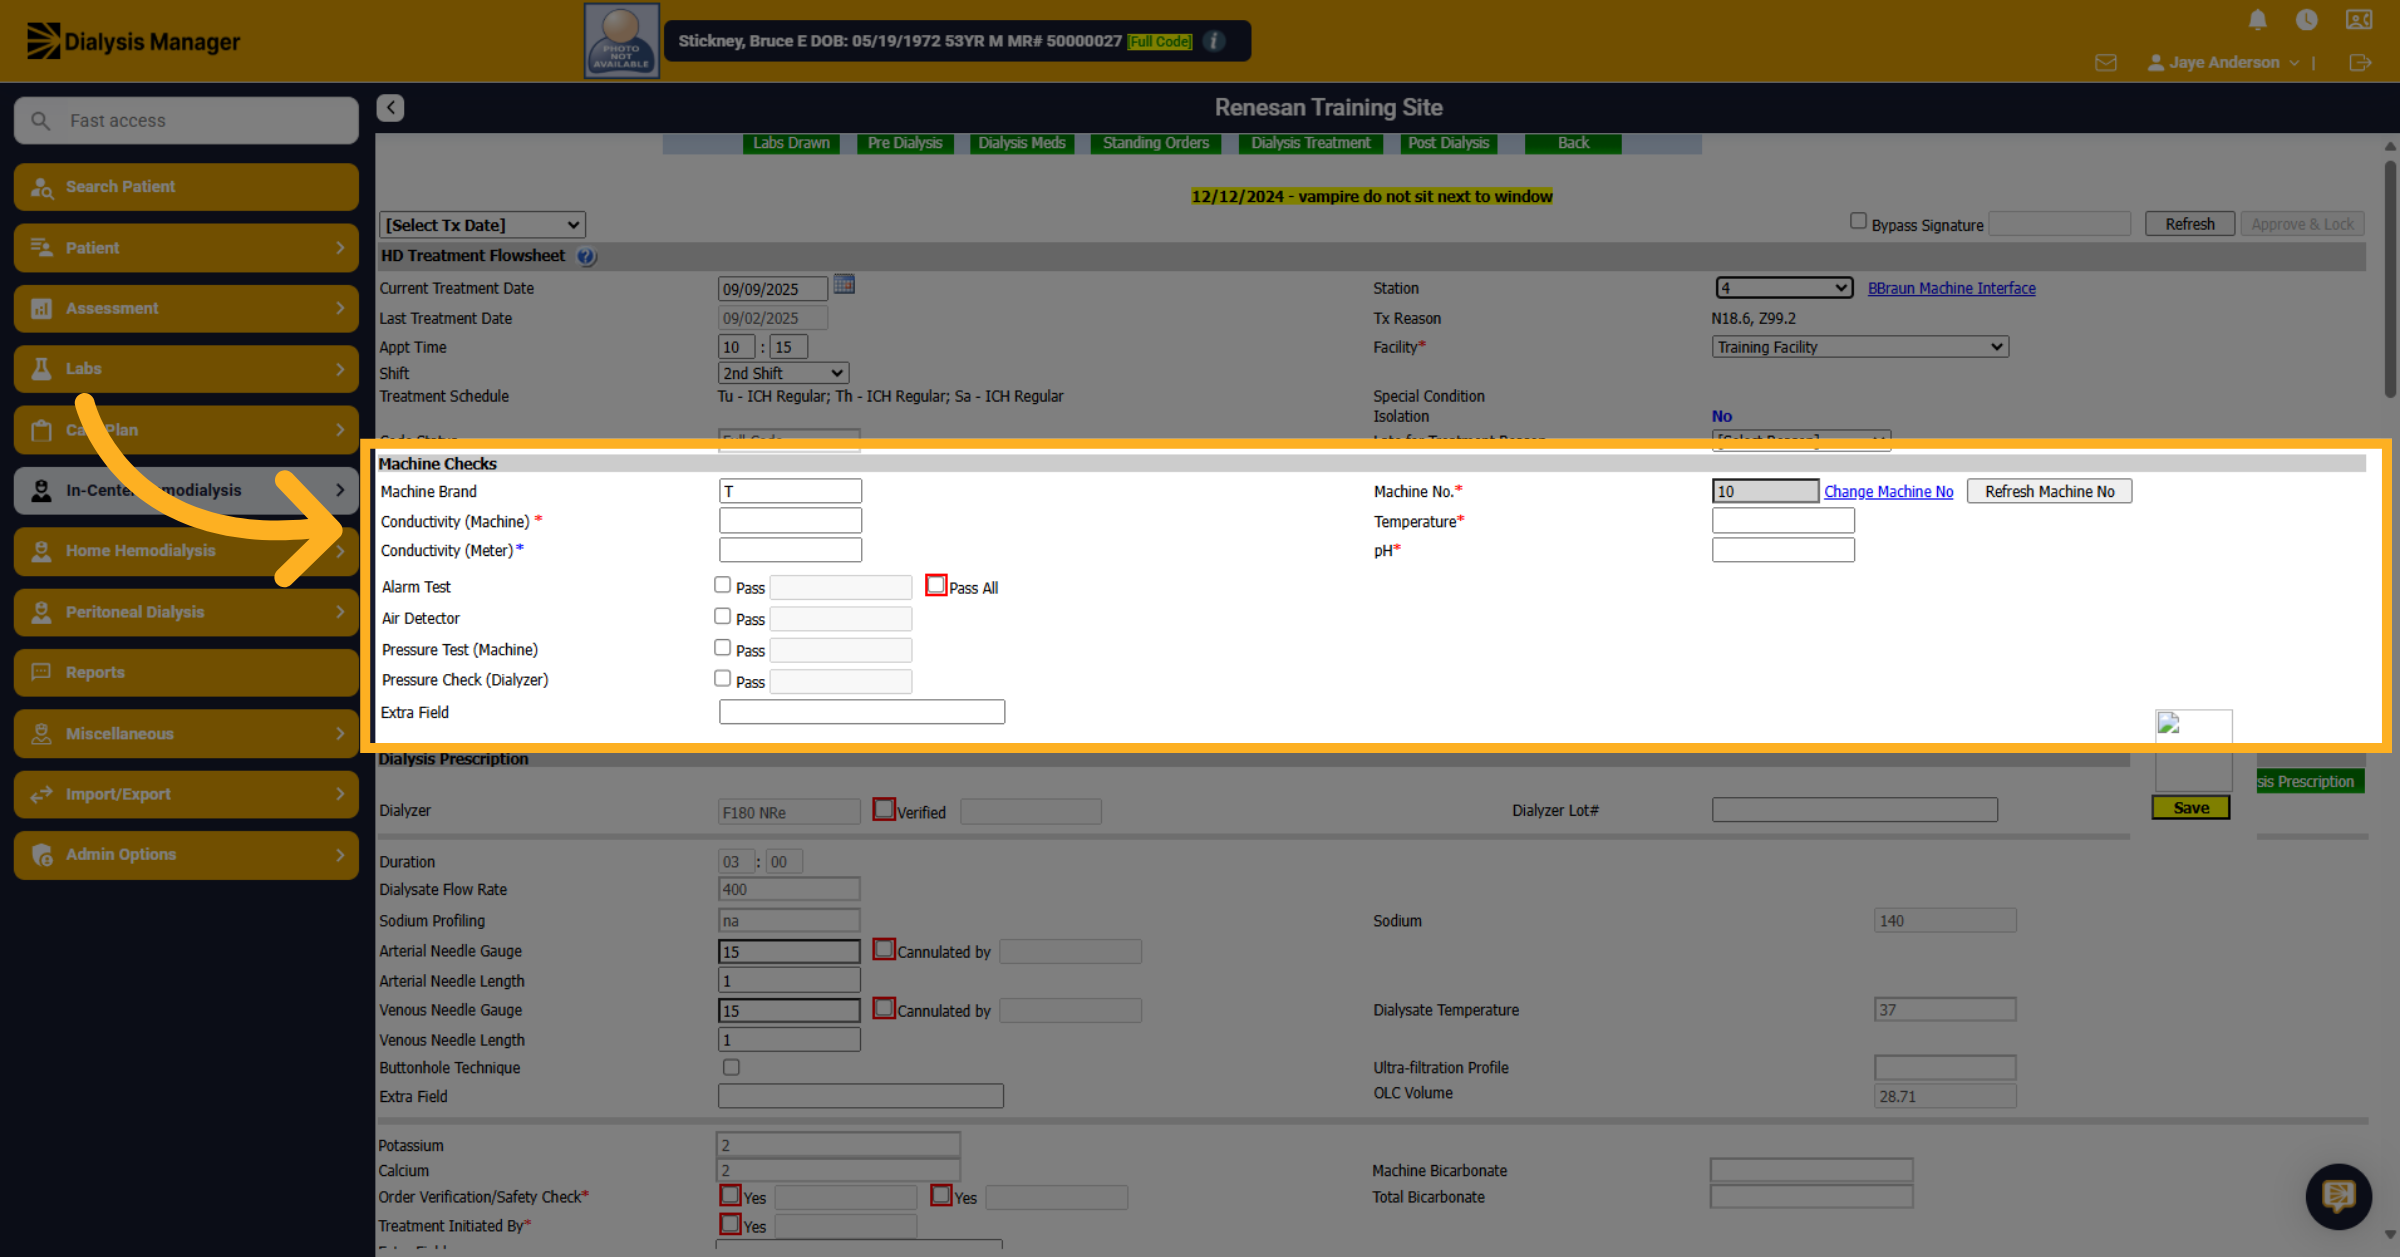
Task: Click the logout icon in header
Action: [2360, 62]
